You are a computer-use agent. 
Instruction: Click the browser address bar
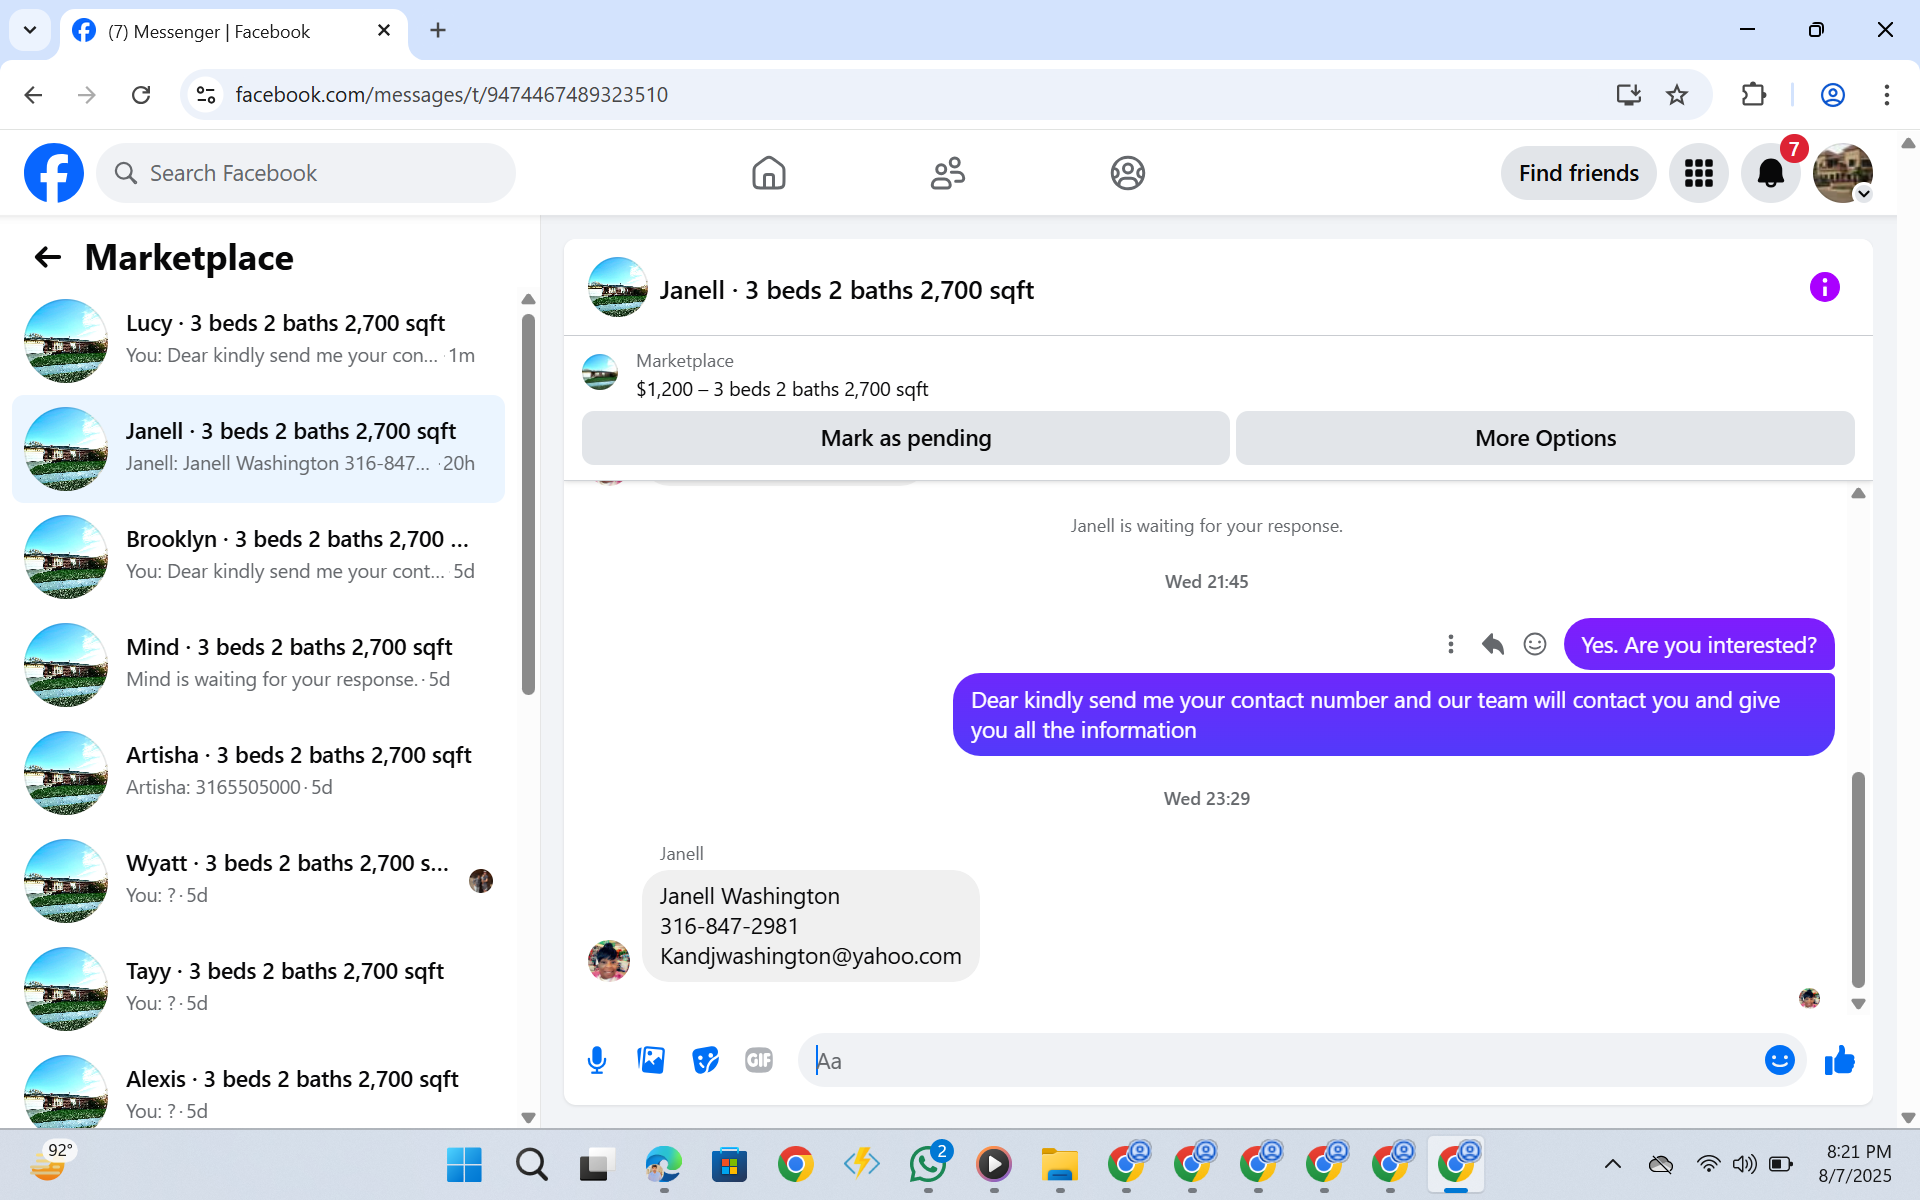tap(900, 95)
